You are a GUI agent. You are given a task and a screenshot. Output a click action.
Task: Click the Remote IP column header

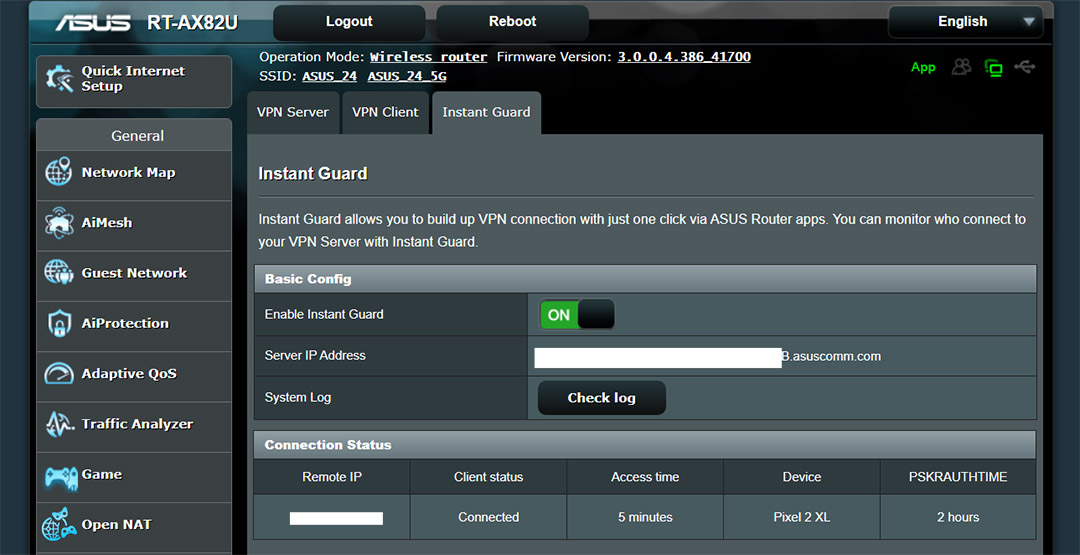pos(332,477)
